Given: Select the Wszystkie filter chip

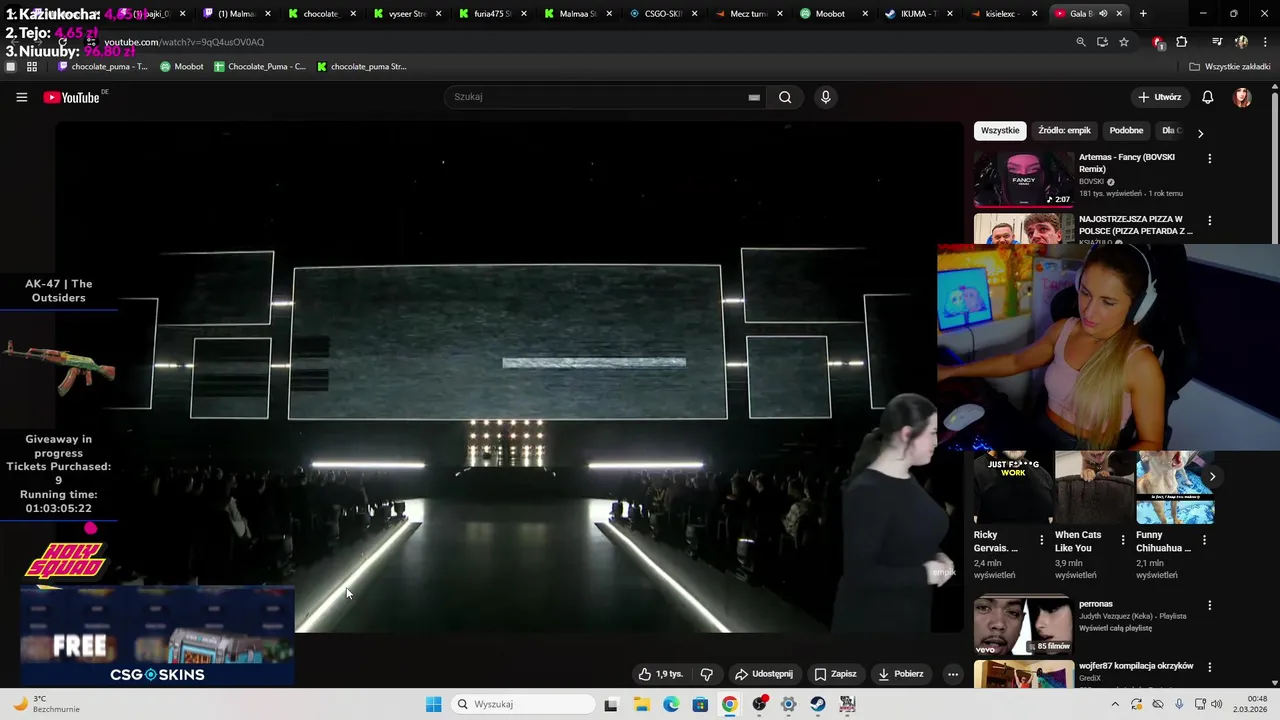Looking at the screenshot, I should coord(1000,131).
